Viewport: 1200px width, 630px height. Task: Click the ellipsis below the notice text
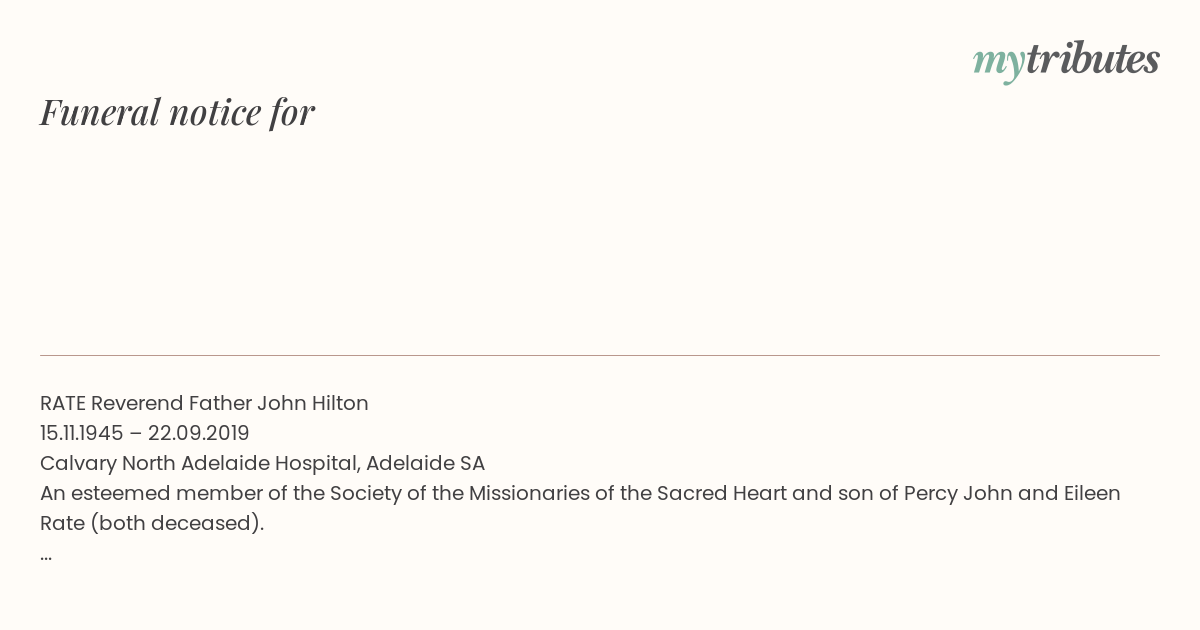(46, 554)
